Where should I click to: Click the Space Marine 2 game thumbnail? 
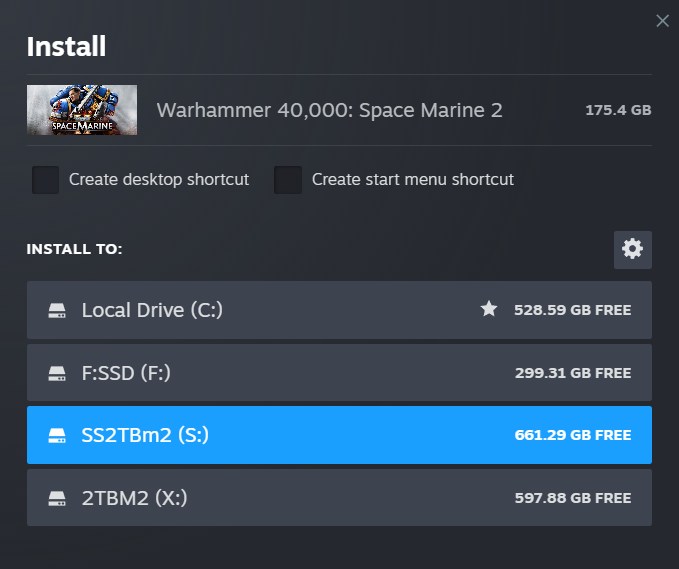click(82, 110)
